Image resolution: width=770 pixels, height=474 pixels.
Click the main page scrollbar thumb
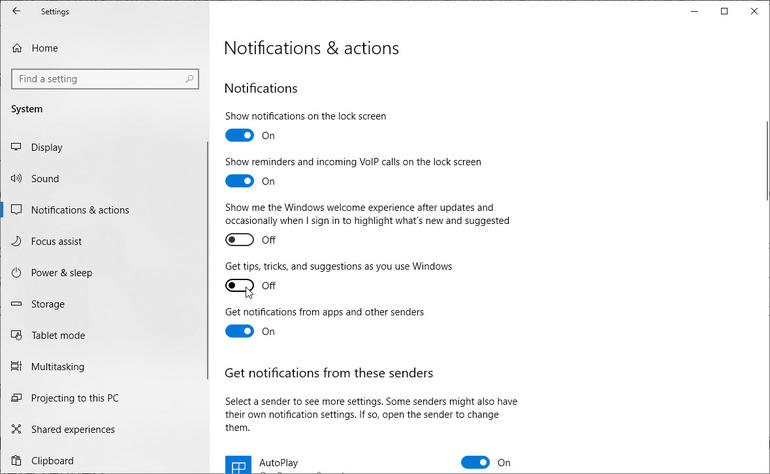click(767, 161)
